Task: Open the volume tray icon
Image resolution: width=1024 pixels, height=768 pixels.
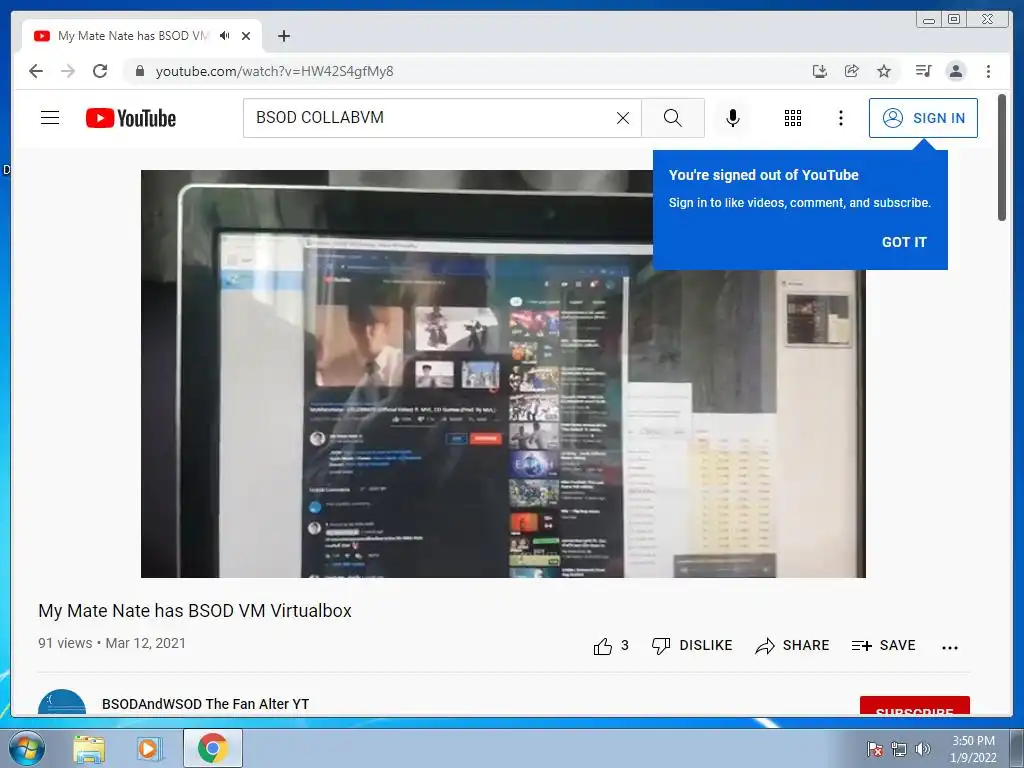Action: pos(922,749)
